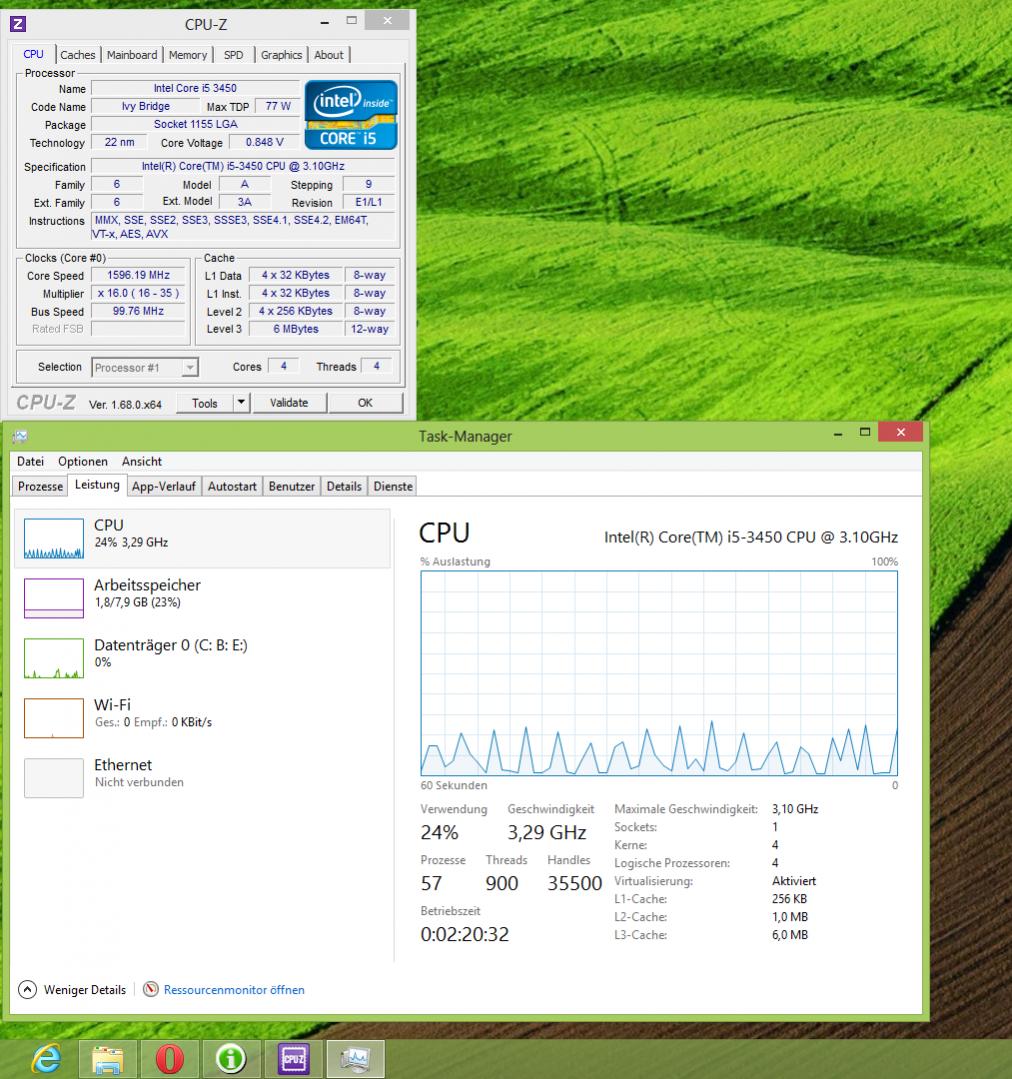Open Ressourcenmonitor öffnen link
The height and width of the screenshot is (1079, 1012).
(x=234, y=990)
